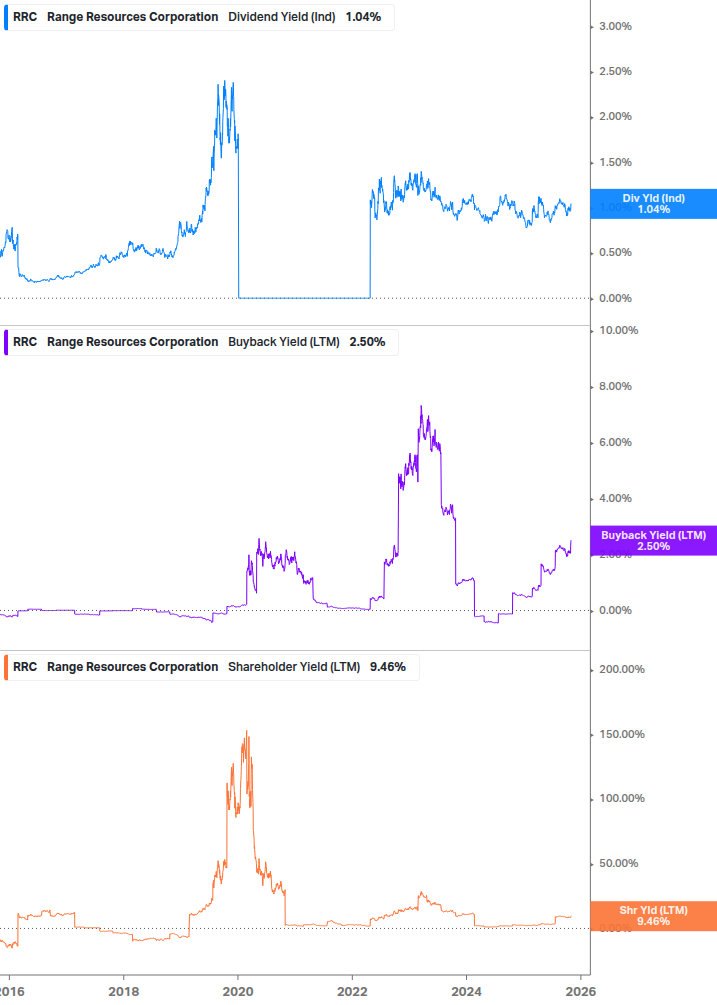Click the 6.00% buyback axis label
Screen dimensions: 717x1005
point(615,442)
